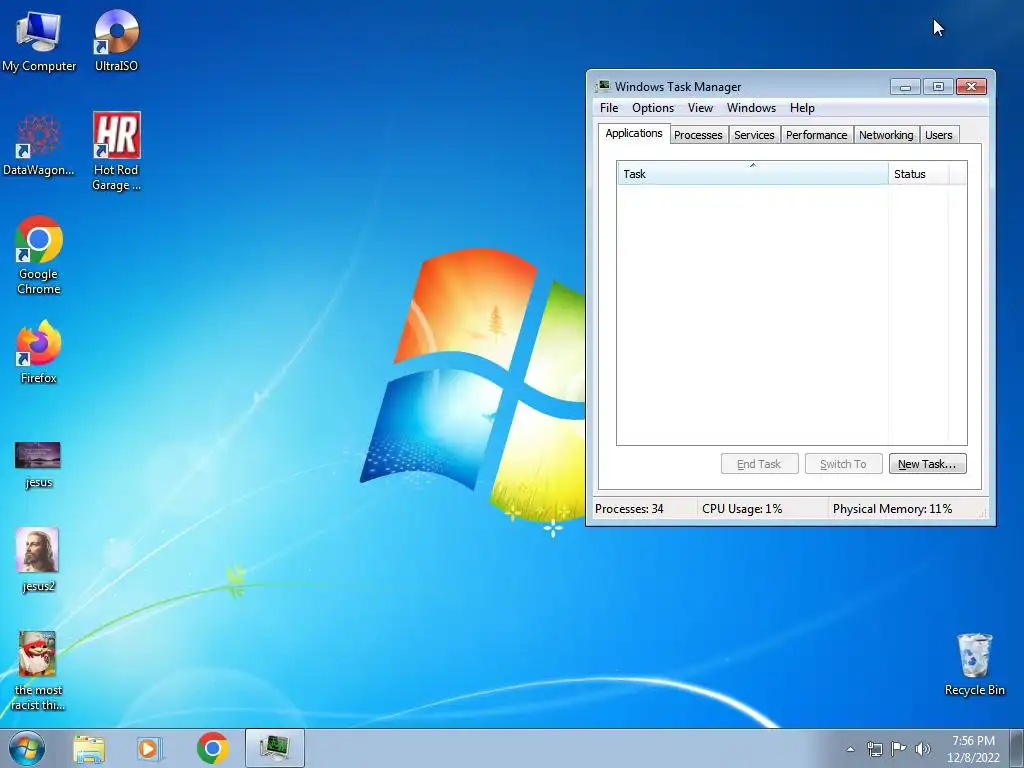Select the Recycle Bin icon
1024x768 pixels.
(974, 665)
